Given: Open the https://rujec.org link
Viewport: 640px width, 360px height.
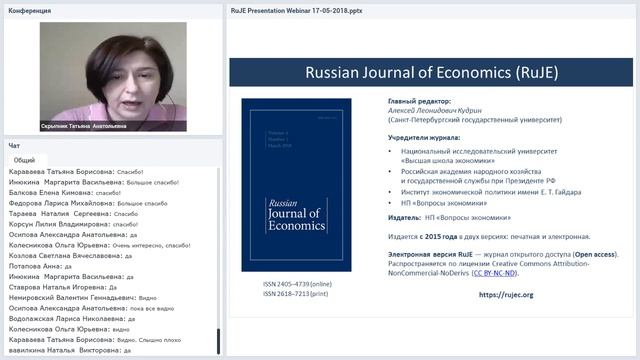Looking at the screenshot, I should [506, 294].
